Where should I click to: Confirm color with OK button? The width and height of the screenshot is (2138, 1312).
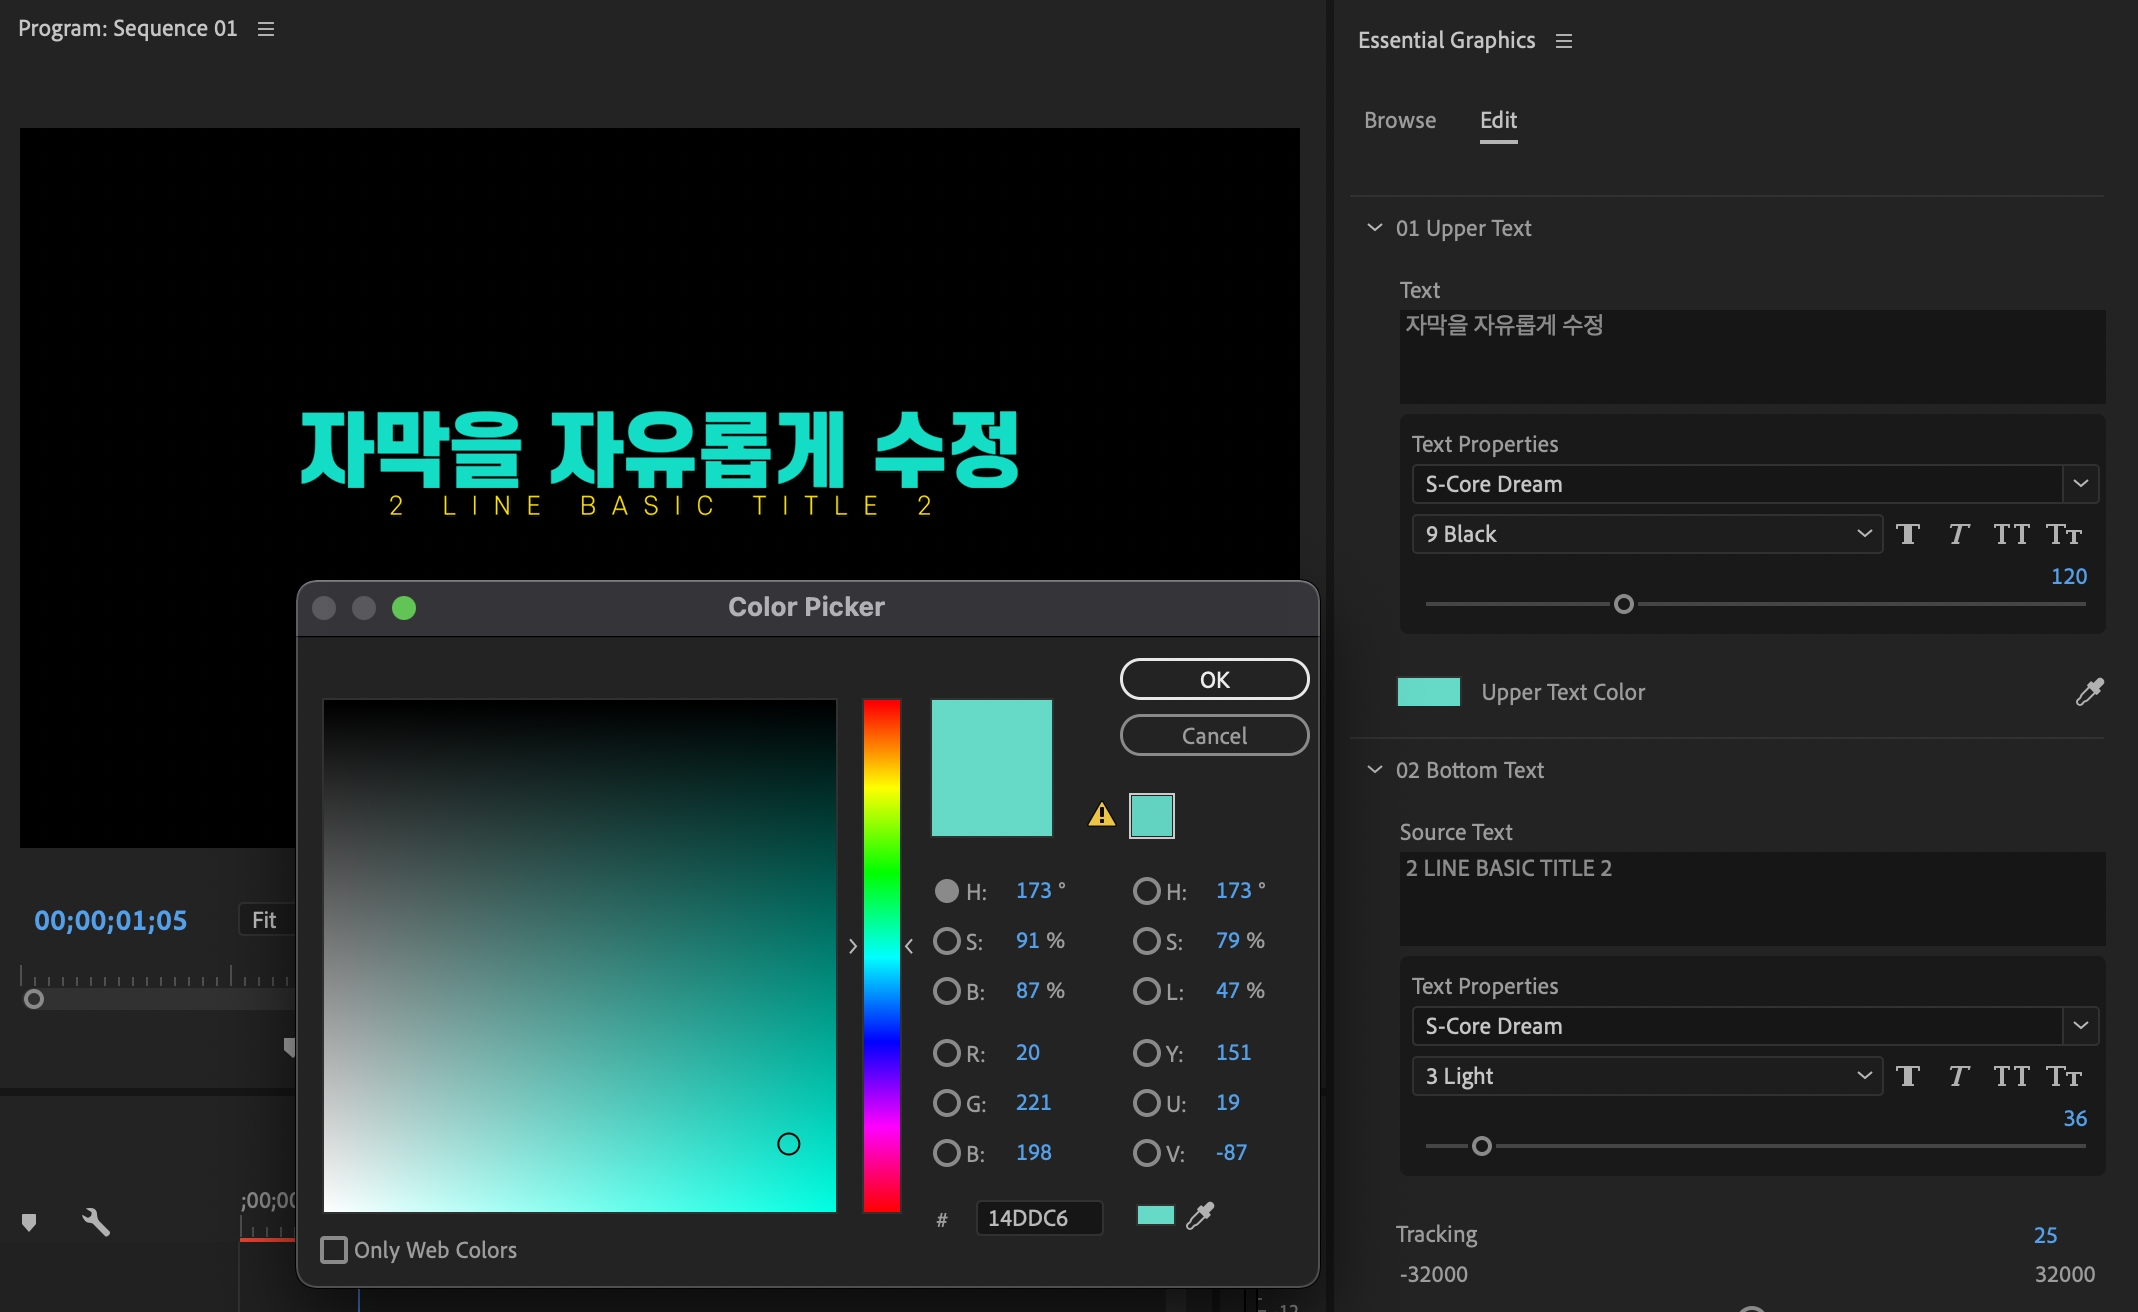pos(1214,680)
